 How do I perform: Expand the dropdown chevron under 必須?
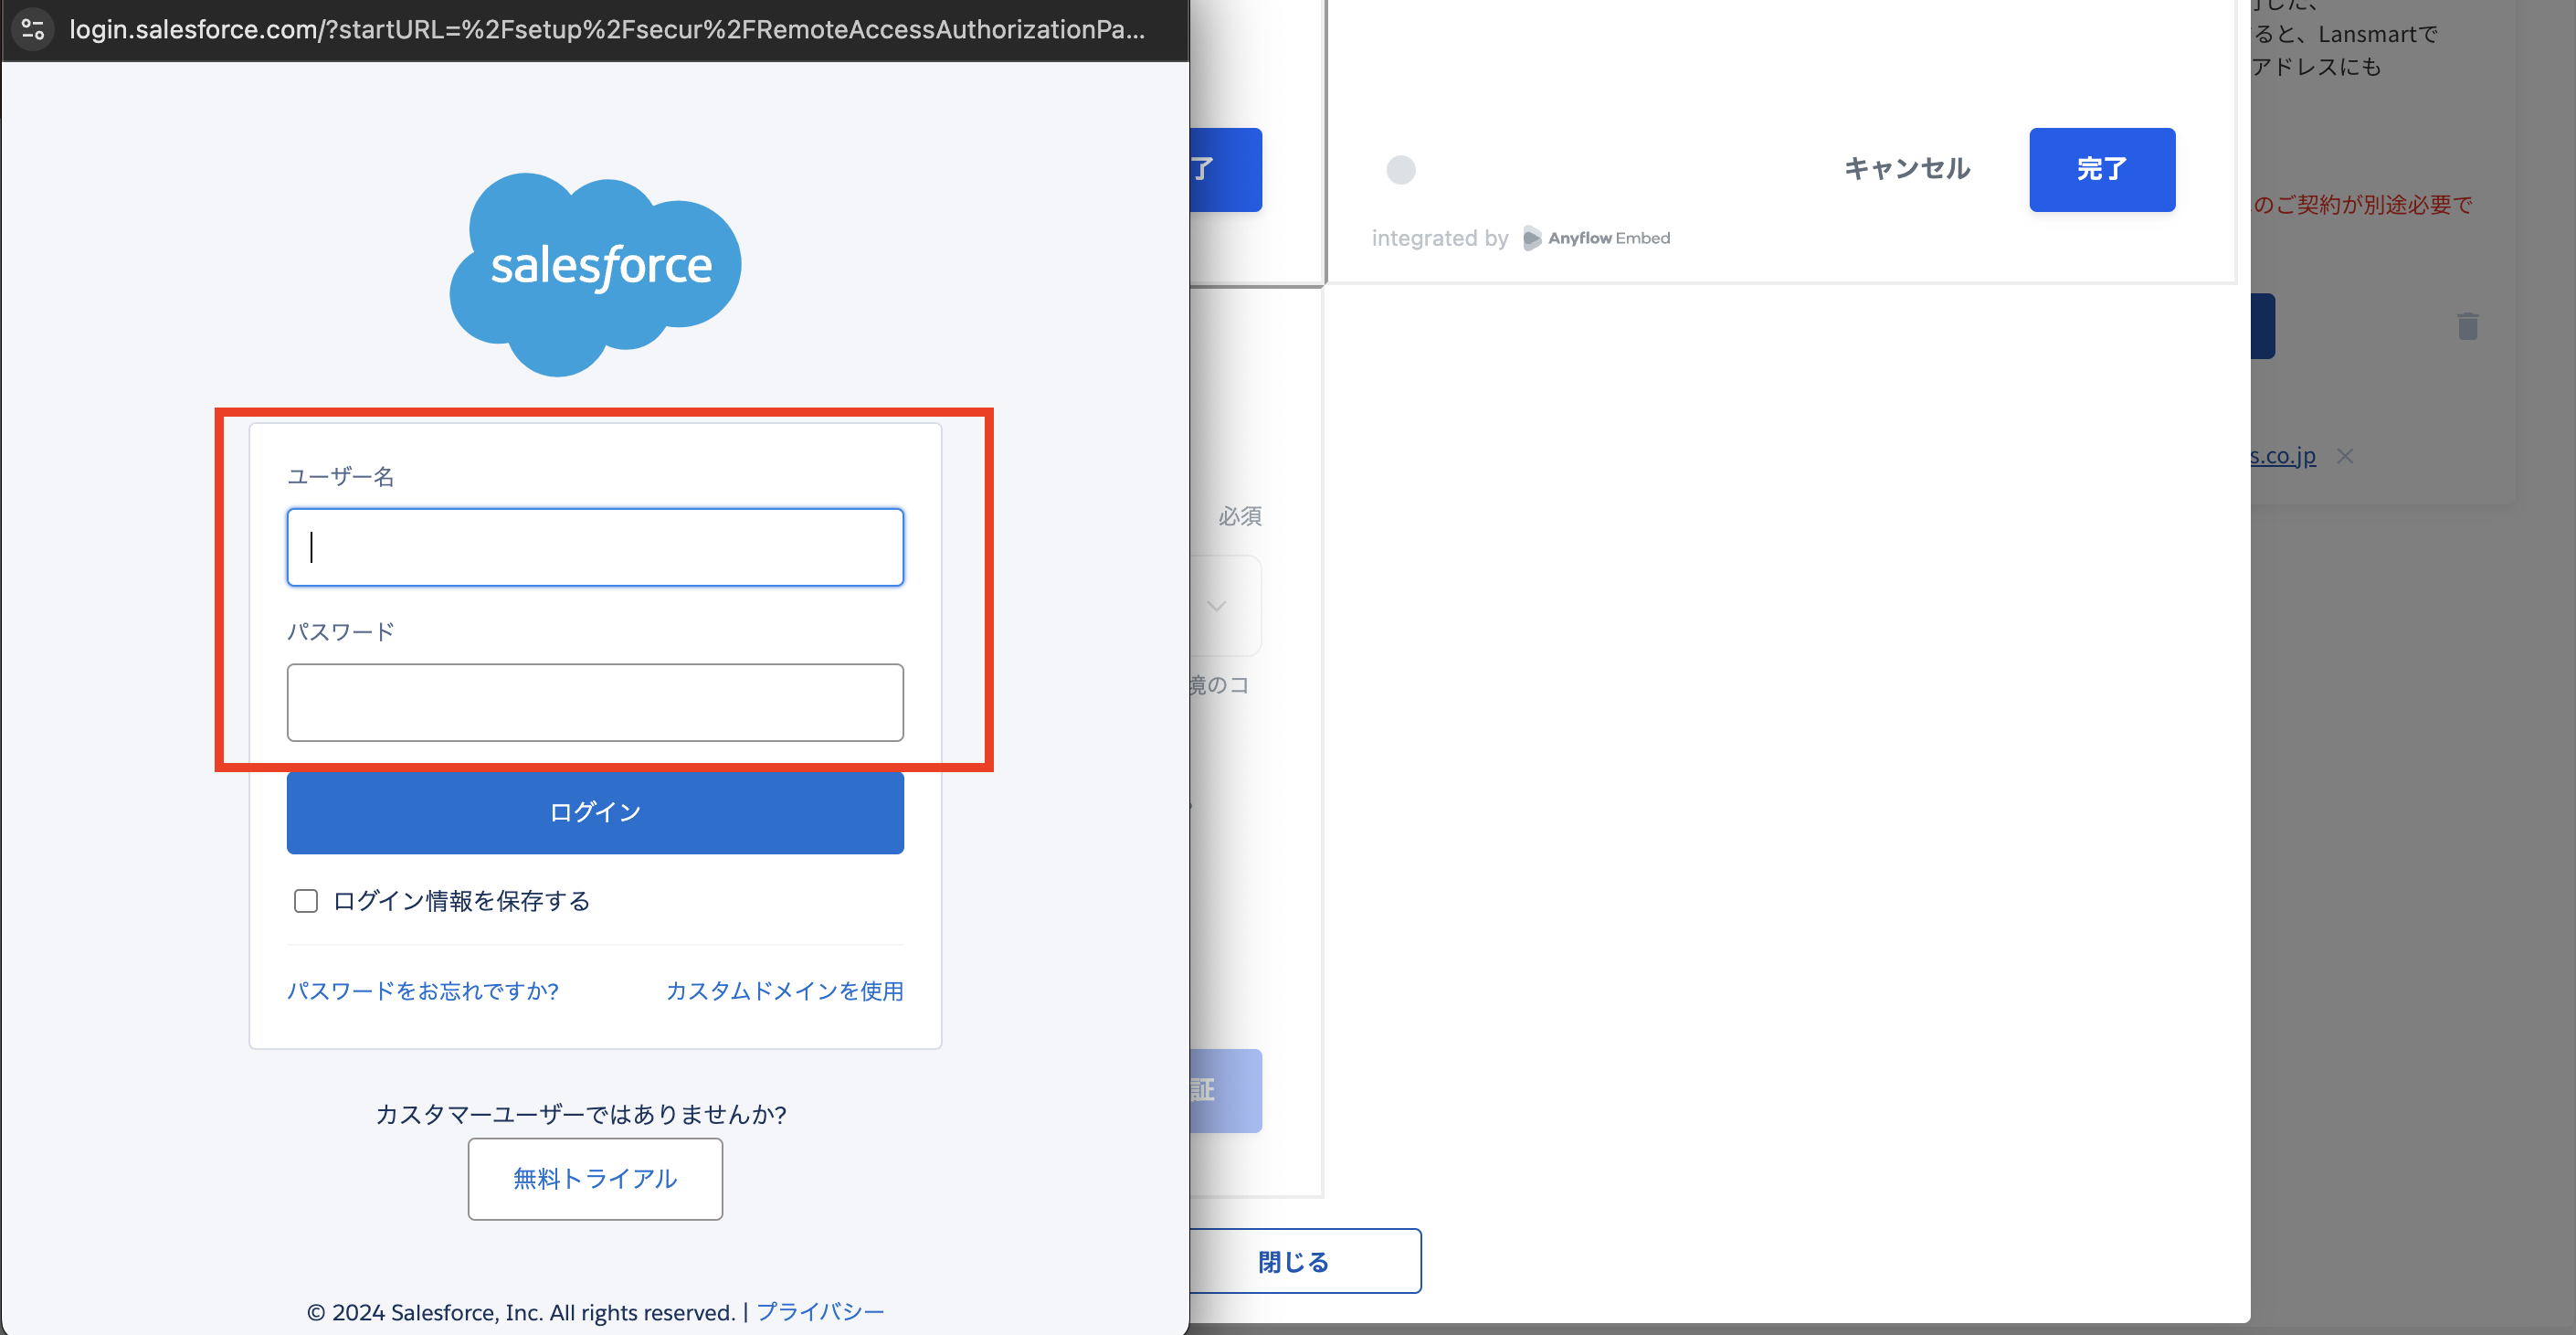click(1216, 606)
